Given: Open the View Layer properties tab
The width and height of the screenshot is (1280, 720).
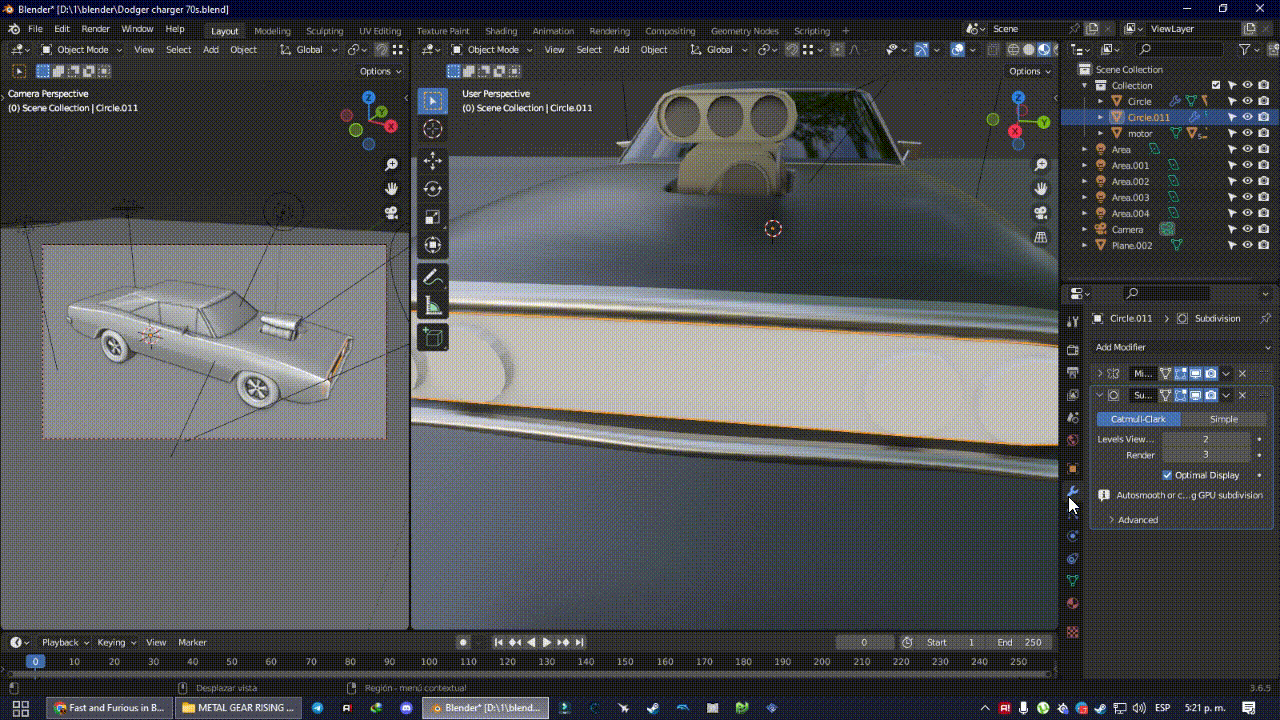Looking at the screenshot, I should (x=1072, y=395).
